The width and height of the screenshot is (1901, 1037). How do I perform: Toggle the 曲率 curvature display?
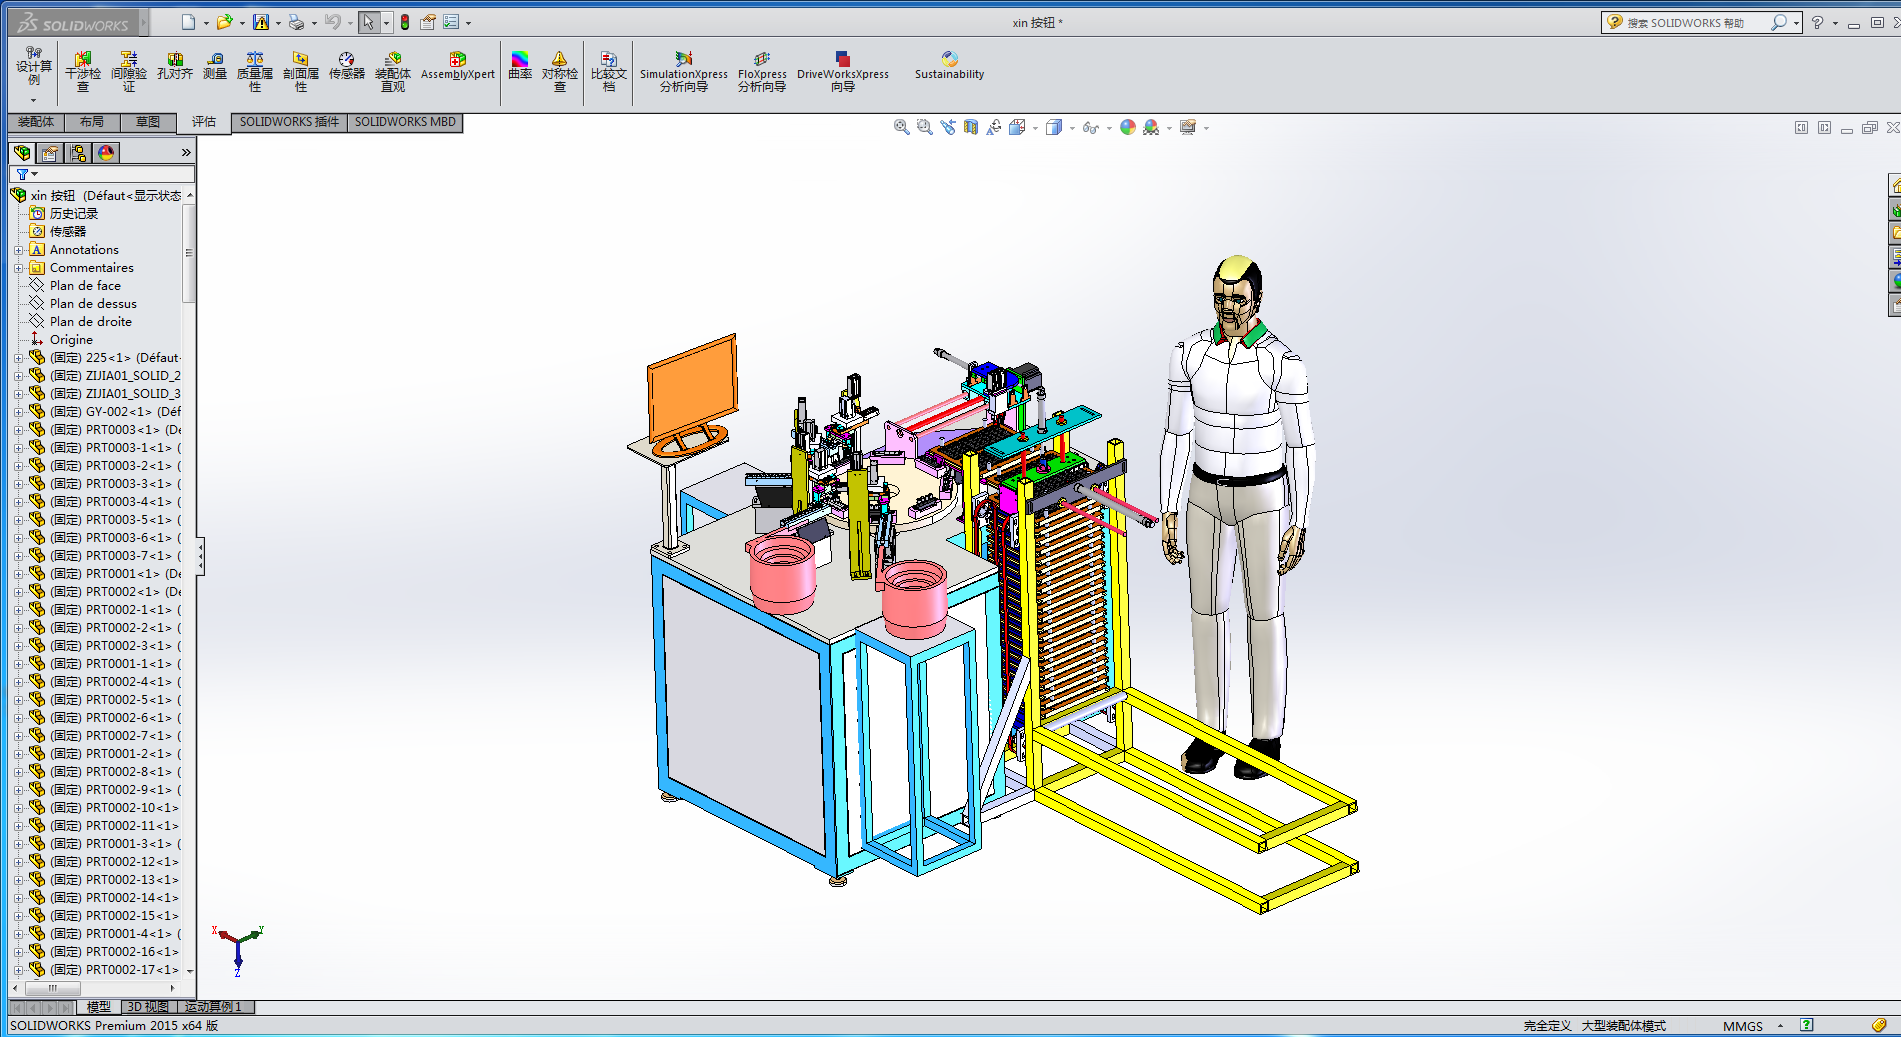(520, 67)
